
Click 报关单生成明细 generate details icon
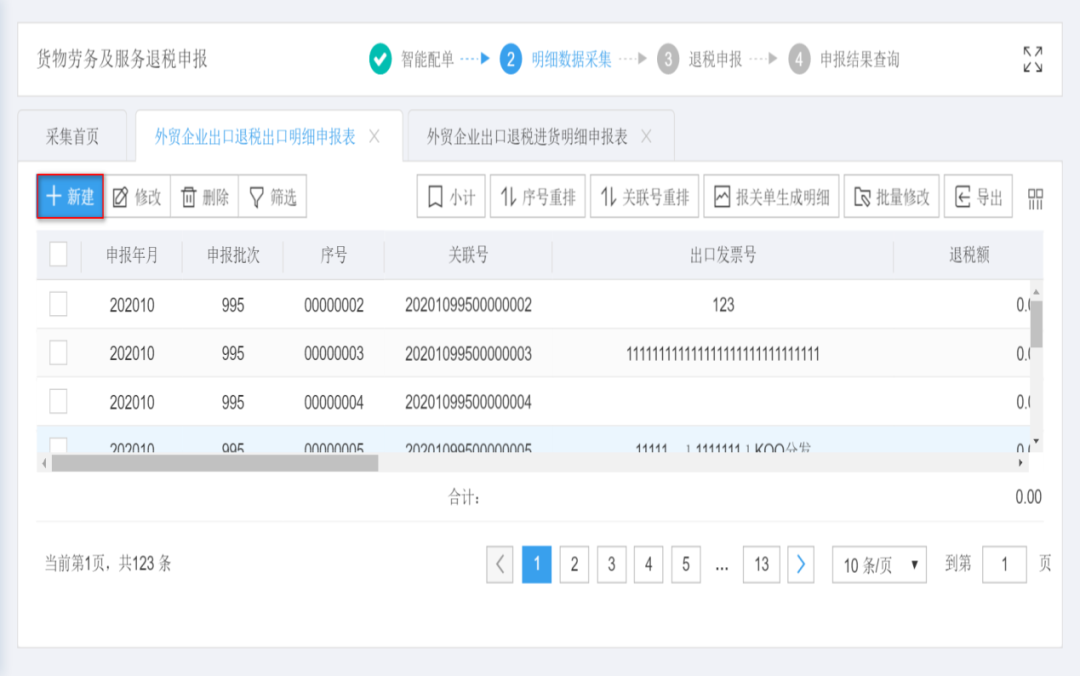coord(723,196)
